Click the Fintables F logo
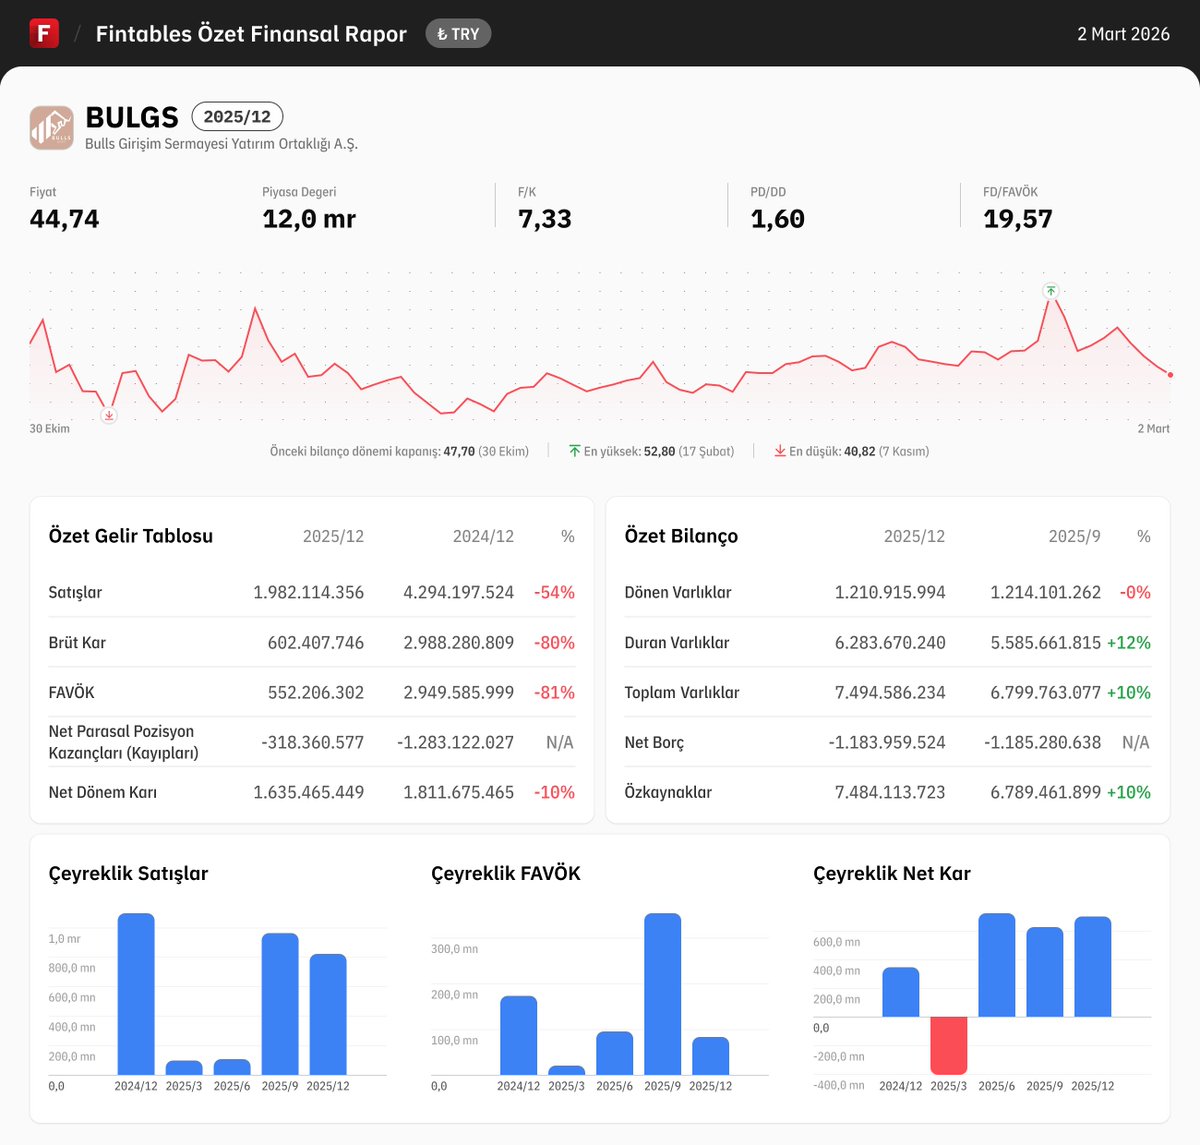 pos(44,33)
